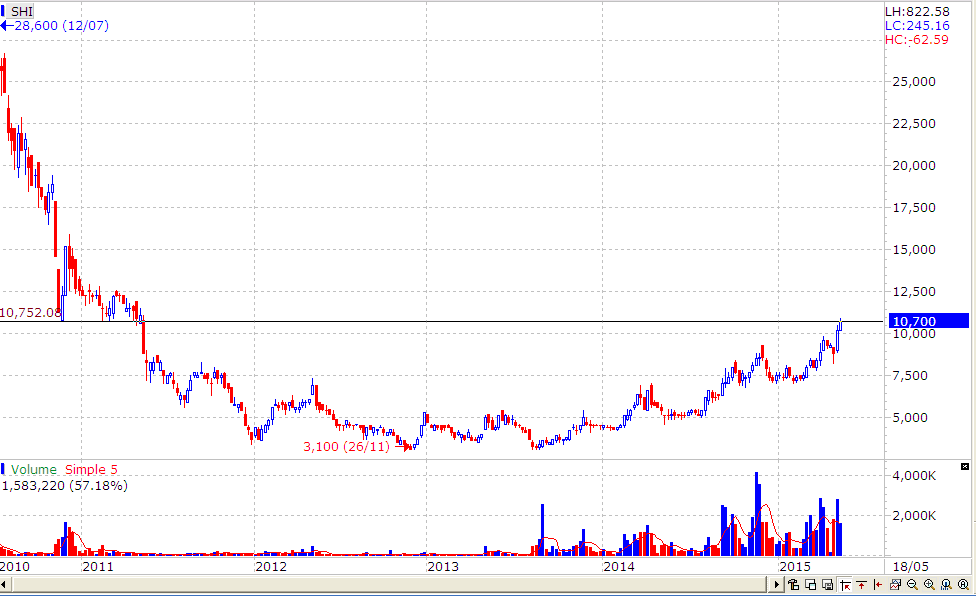The height and width of the screenshot is (596, 976).
Task: Click the 2015 date axis label
Action: coord(795,566)
